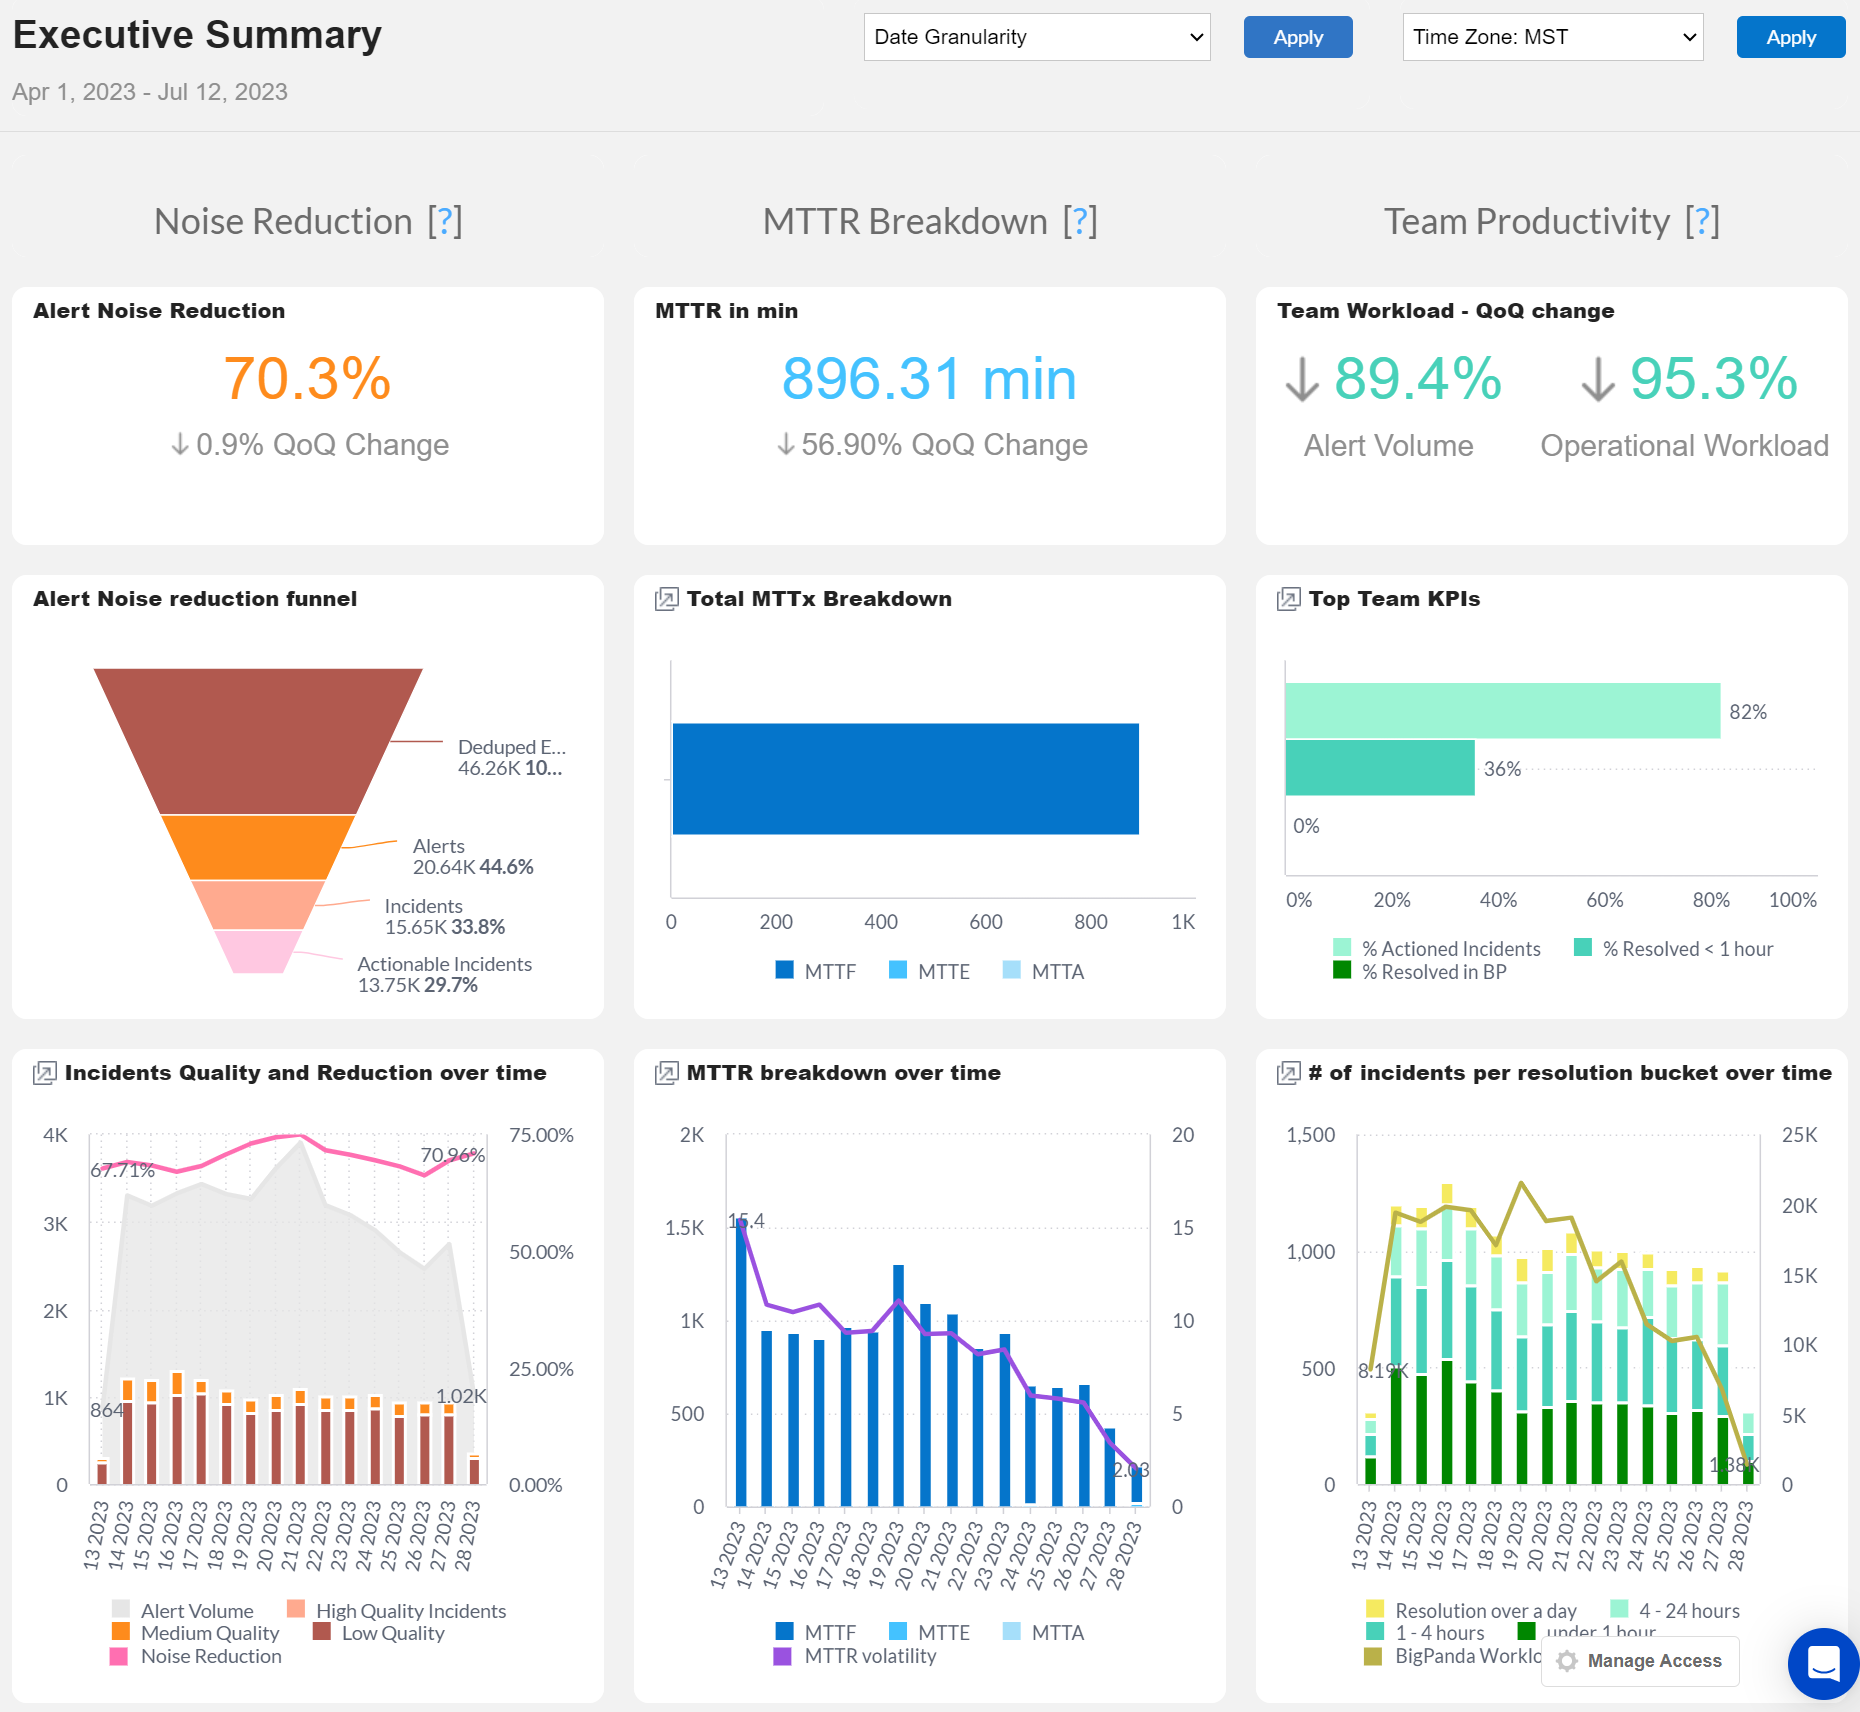The image size is (1860, 1712).
Task: Open the Noise Reduction help tooltip
Action: pos(444,220)
